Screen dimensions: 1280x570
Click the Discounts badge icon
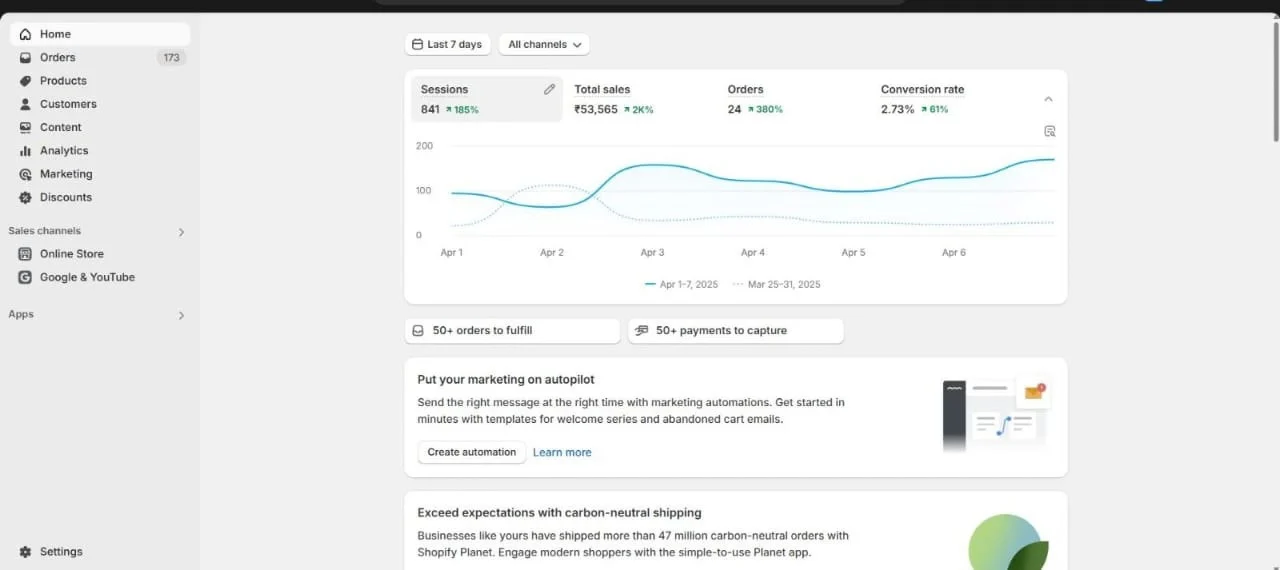(26, 197)
